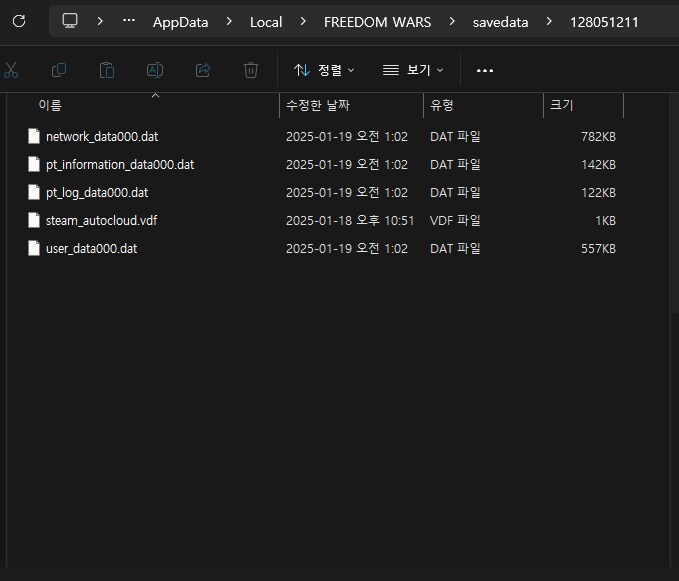679x581 pixels.
Task: Open the three-dot more options menu
Action: [x=485, y=70]
